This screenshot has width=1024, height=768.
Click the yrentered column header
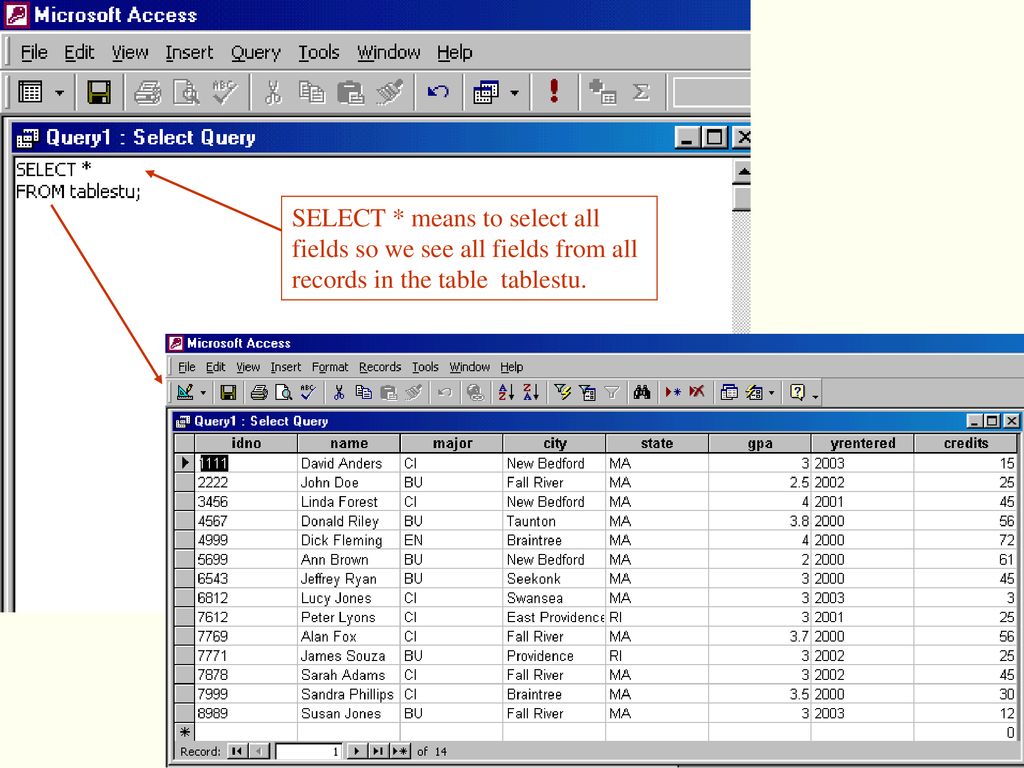[863, 443]
